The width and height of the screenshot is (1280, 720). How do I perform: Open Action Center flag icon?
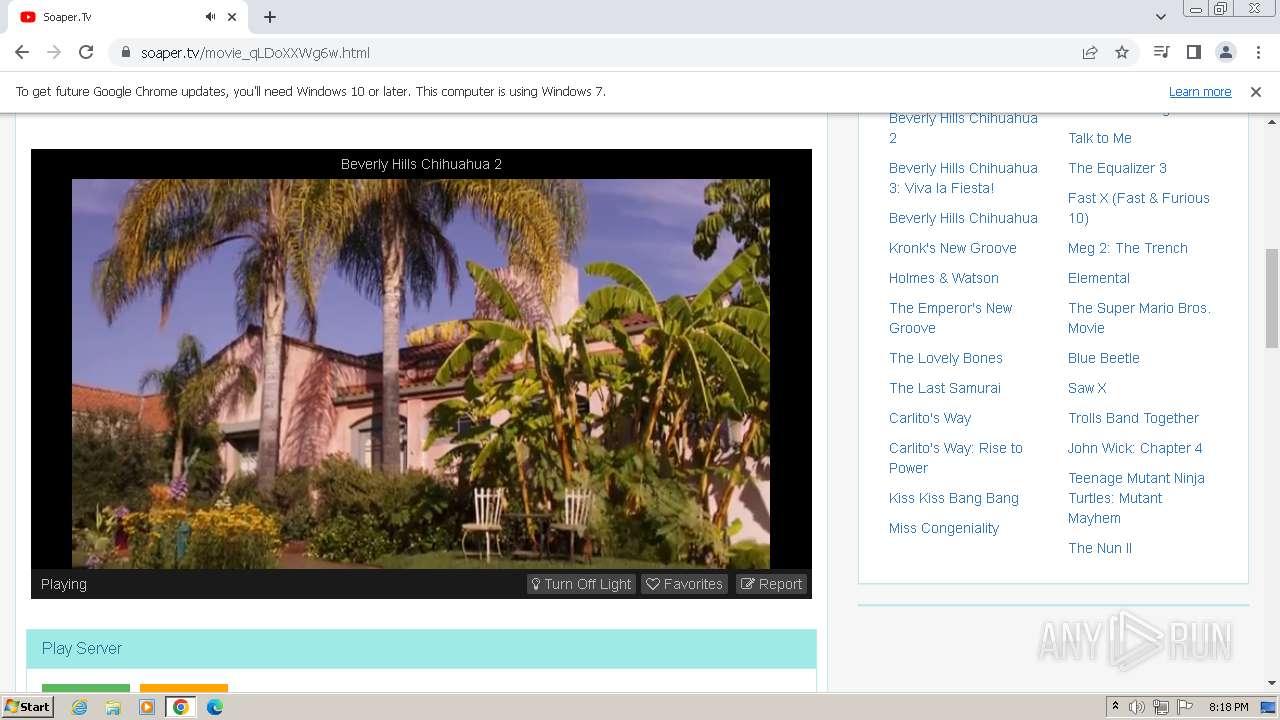[x=1185, y=707]
